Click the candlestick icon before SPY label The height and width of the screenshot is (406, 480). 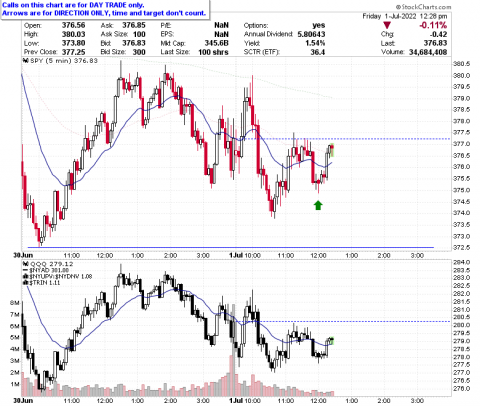pos(25,61)
